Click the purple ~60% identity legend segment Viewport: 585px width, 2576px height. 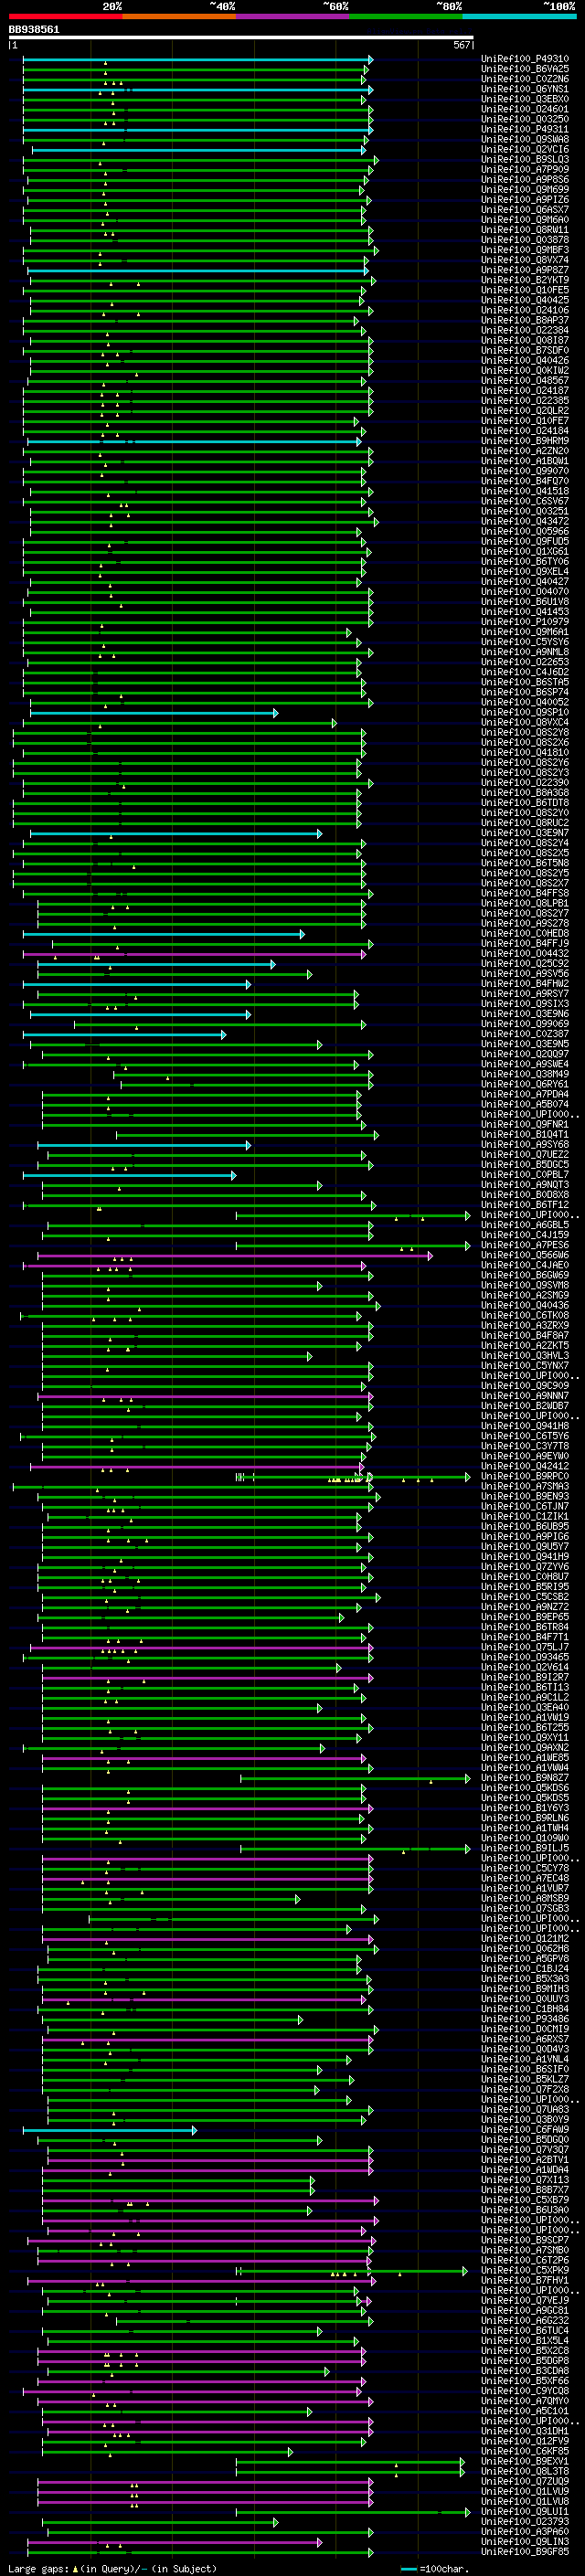pyautogui.click(x=292, y=16)
